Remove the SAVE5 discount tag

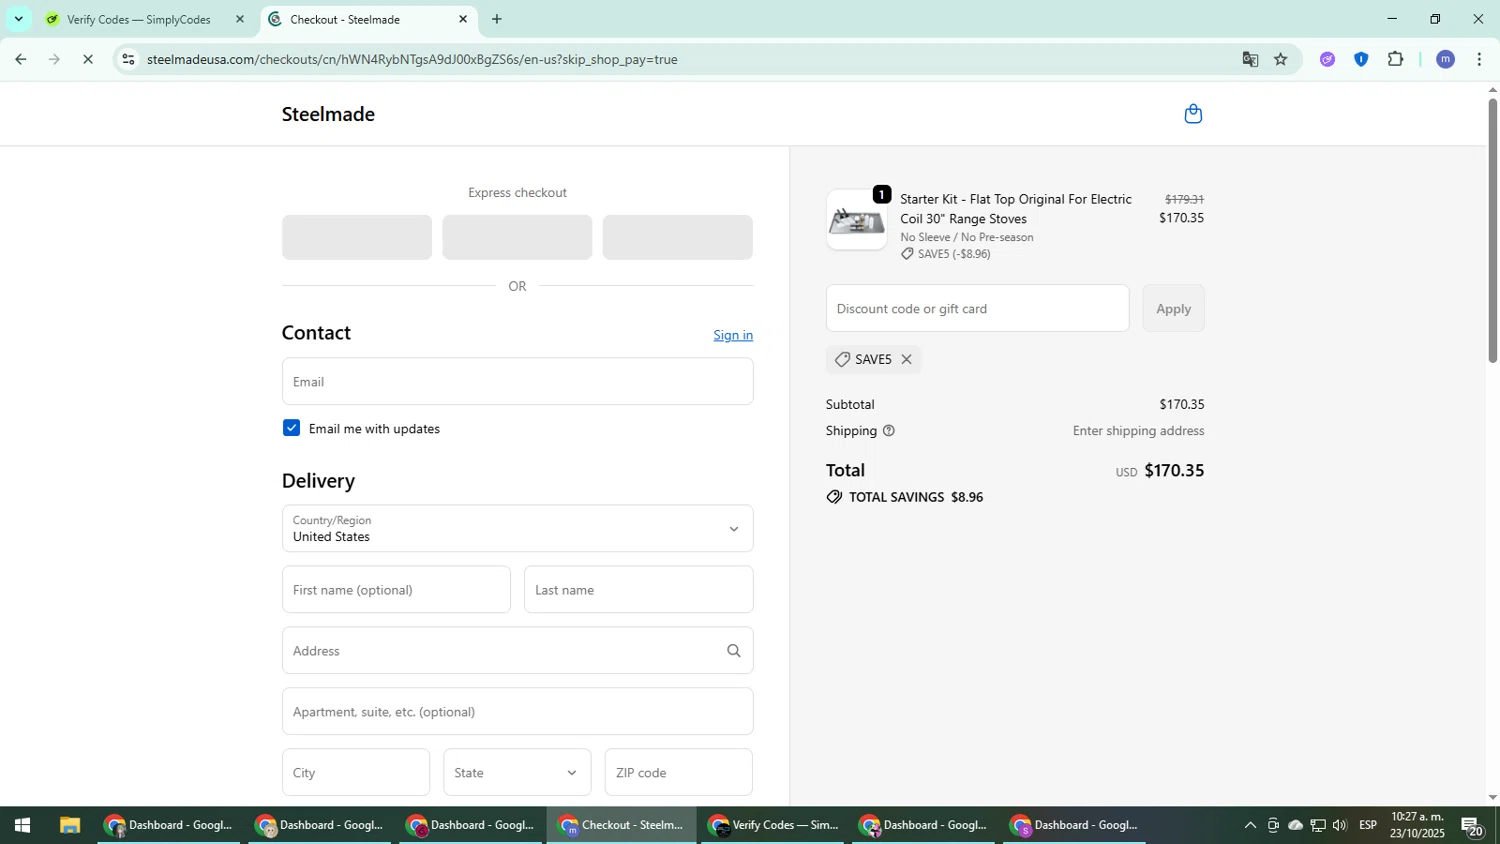tap(906, 359)
